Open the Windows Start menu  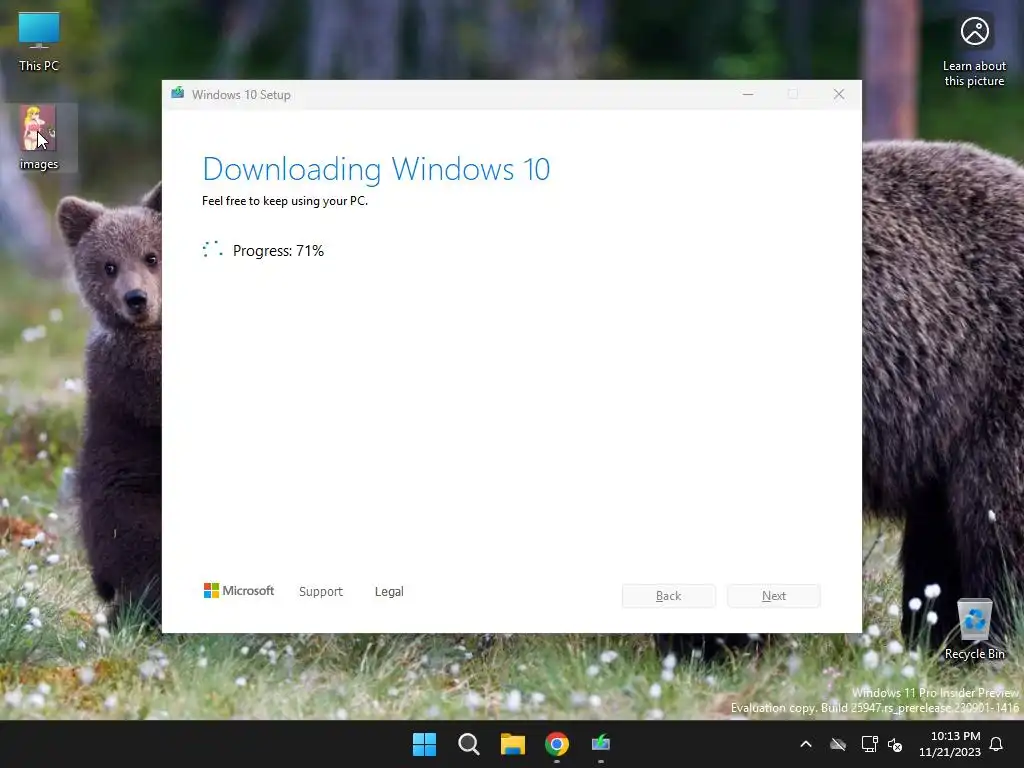tap(424, 744)
